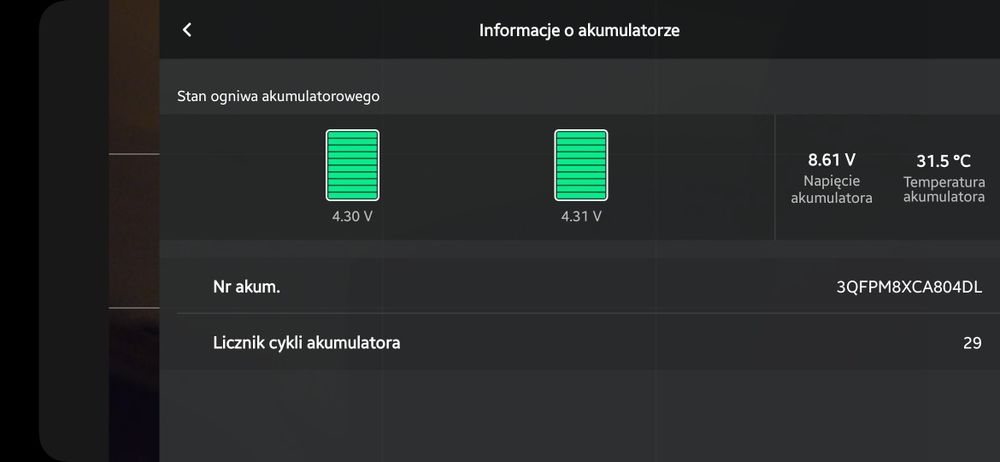
Task: Tap the 4.31 V cell voltage label
Action: pyautogui.click(x=581, y=216)
